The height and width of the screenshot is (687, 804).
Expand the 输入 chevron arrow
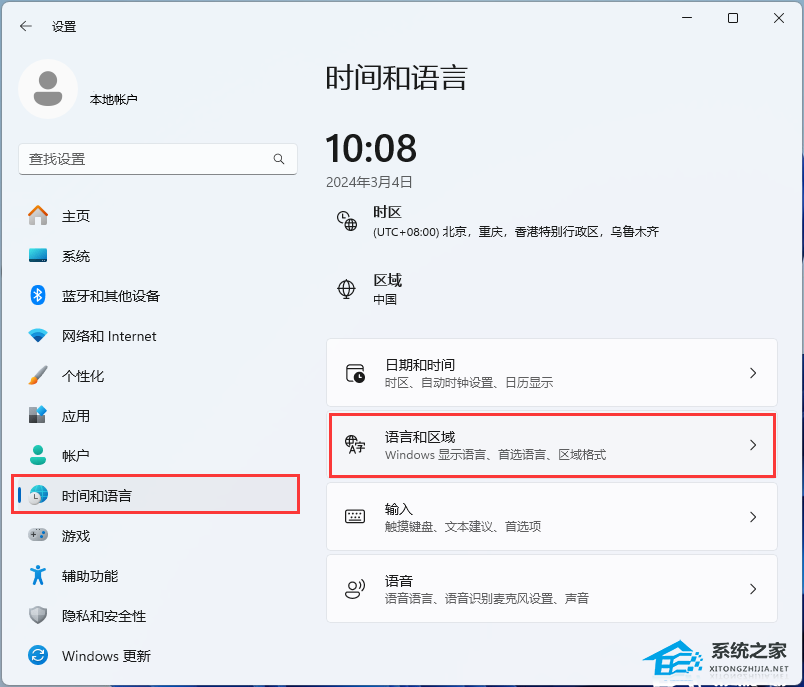pyautogui.click(x=753, y=517)
